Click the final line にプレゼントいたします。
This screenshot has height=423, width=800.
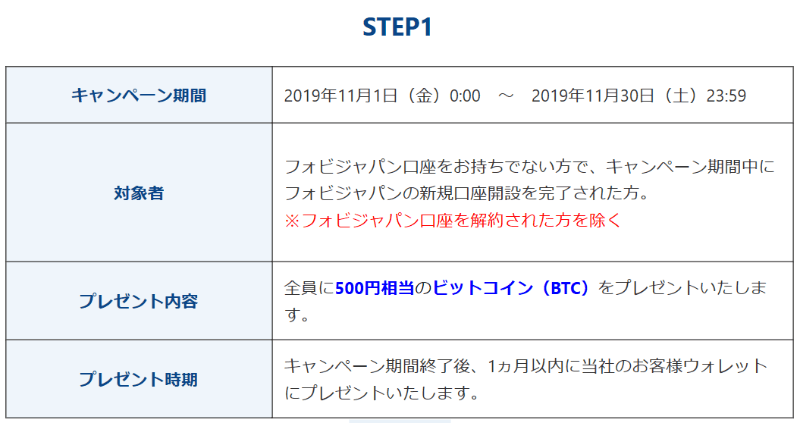[x=380, y=393]
